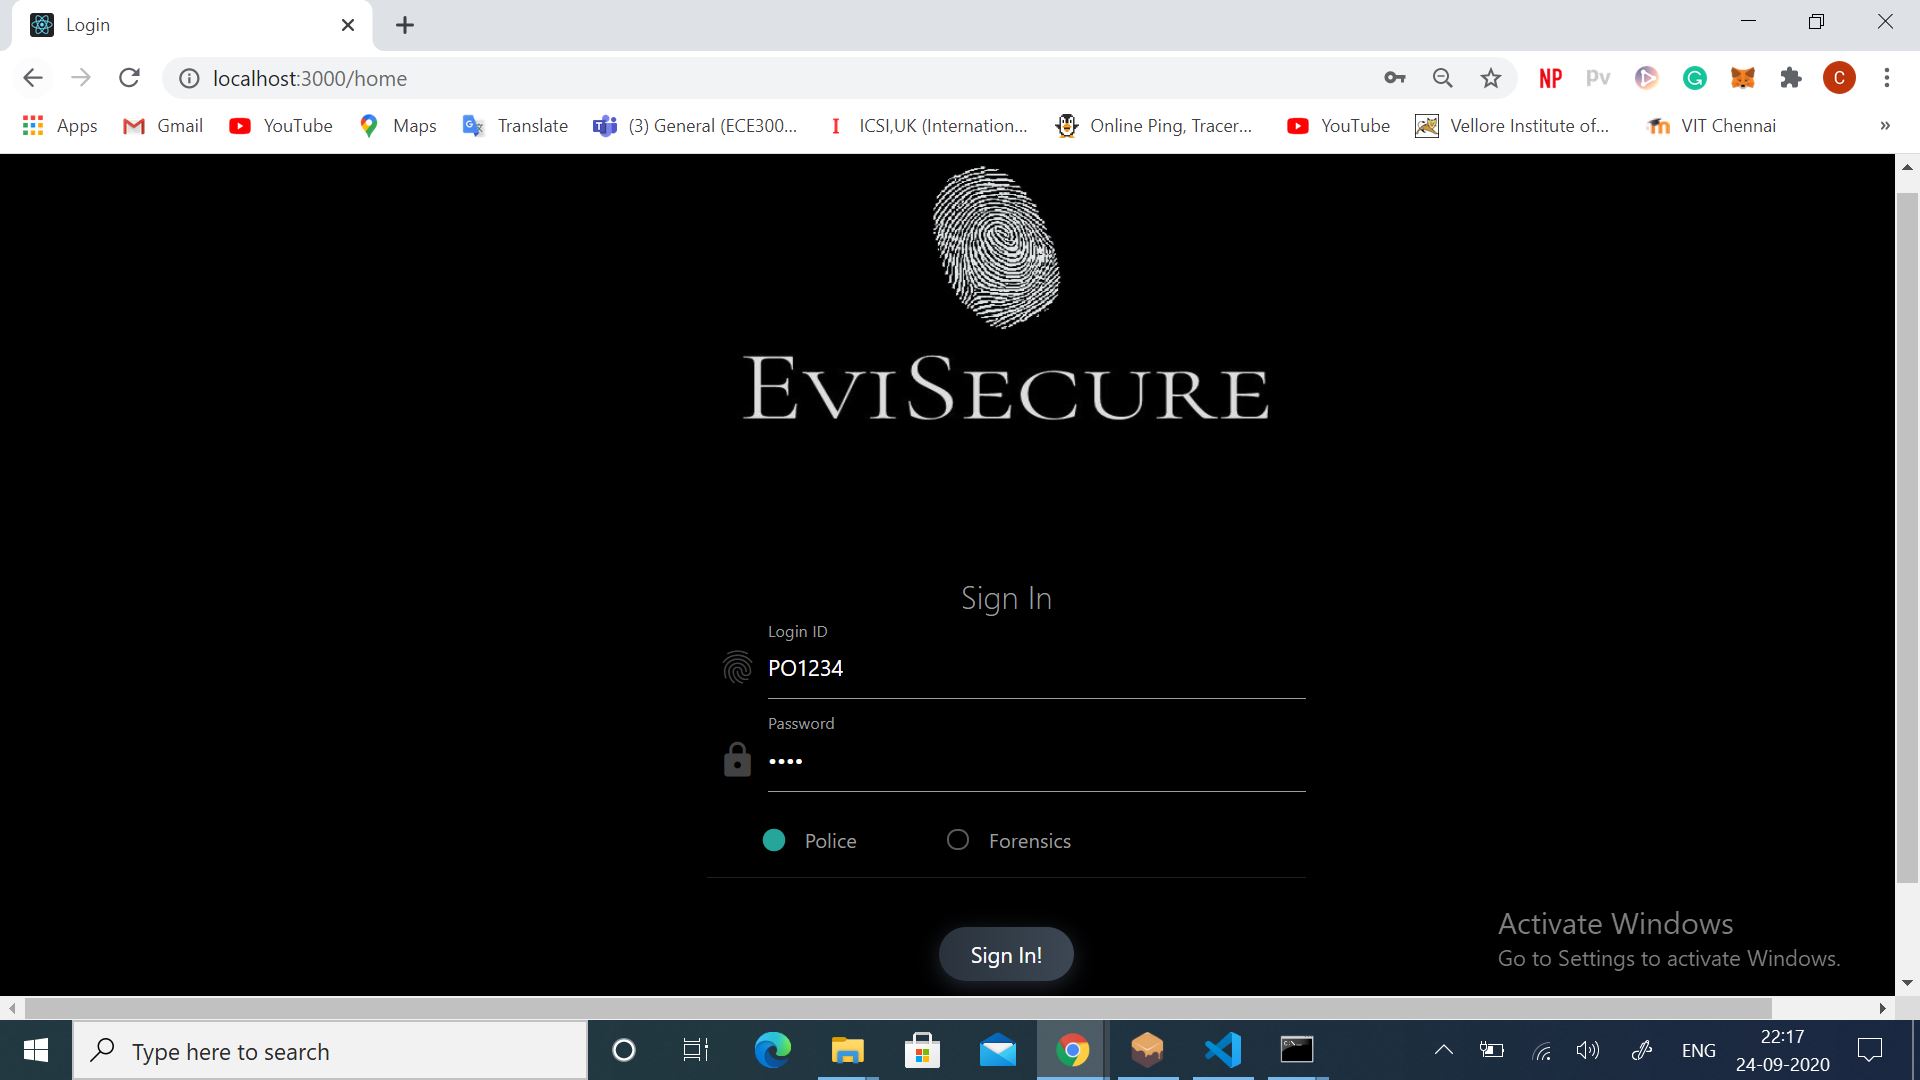
Task: Click the Login ID input field
Action: pyautogui.click(x=1035, y=668)
